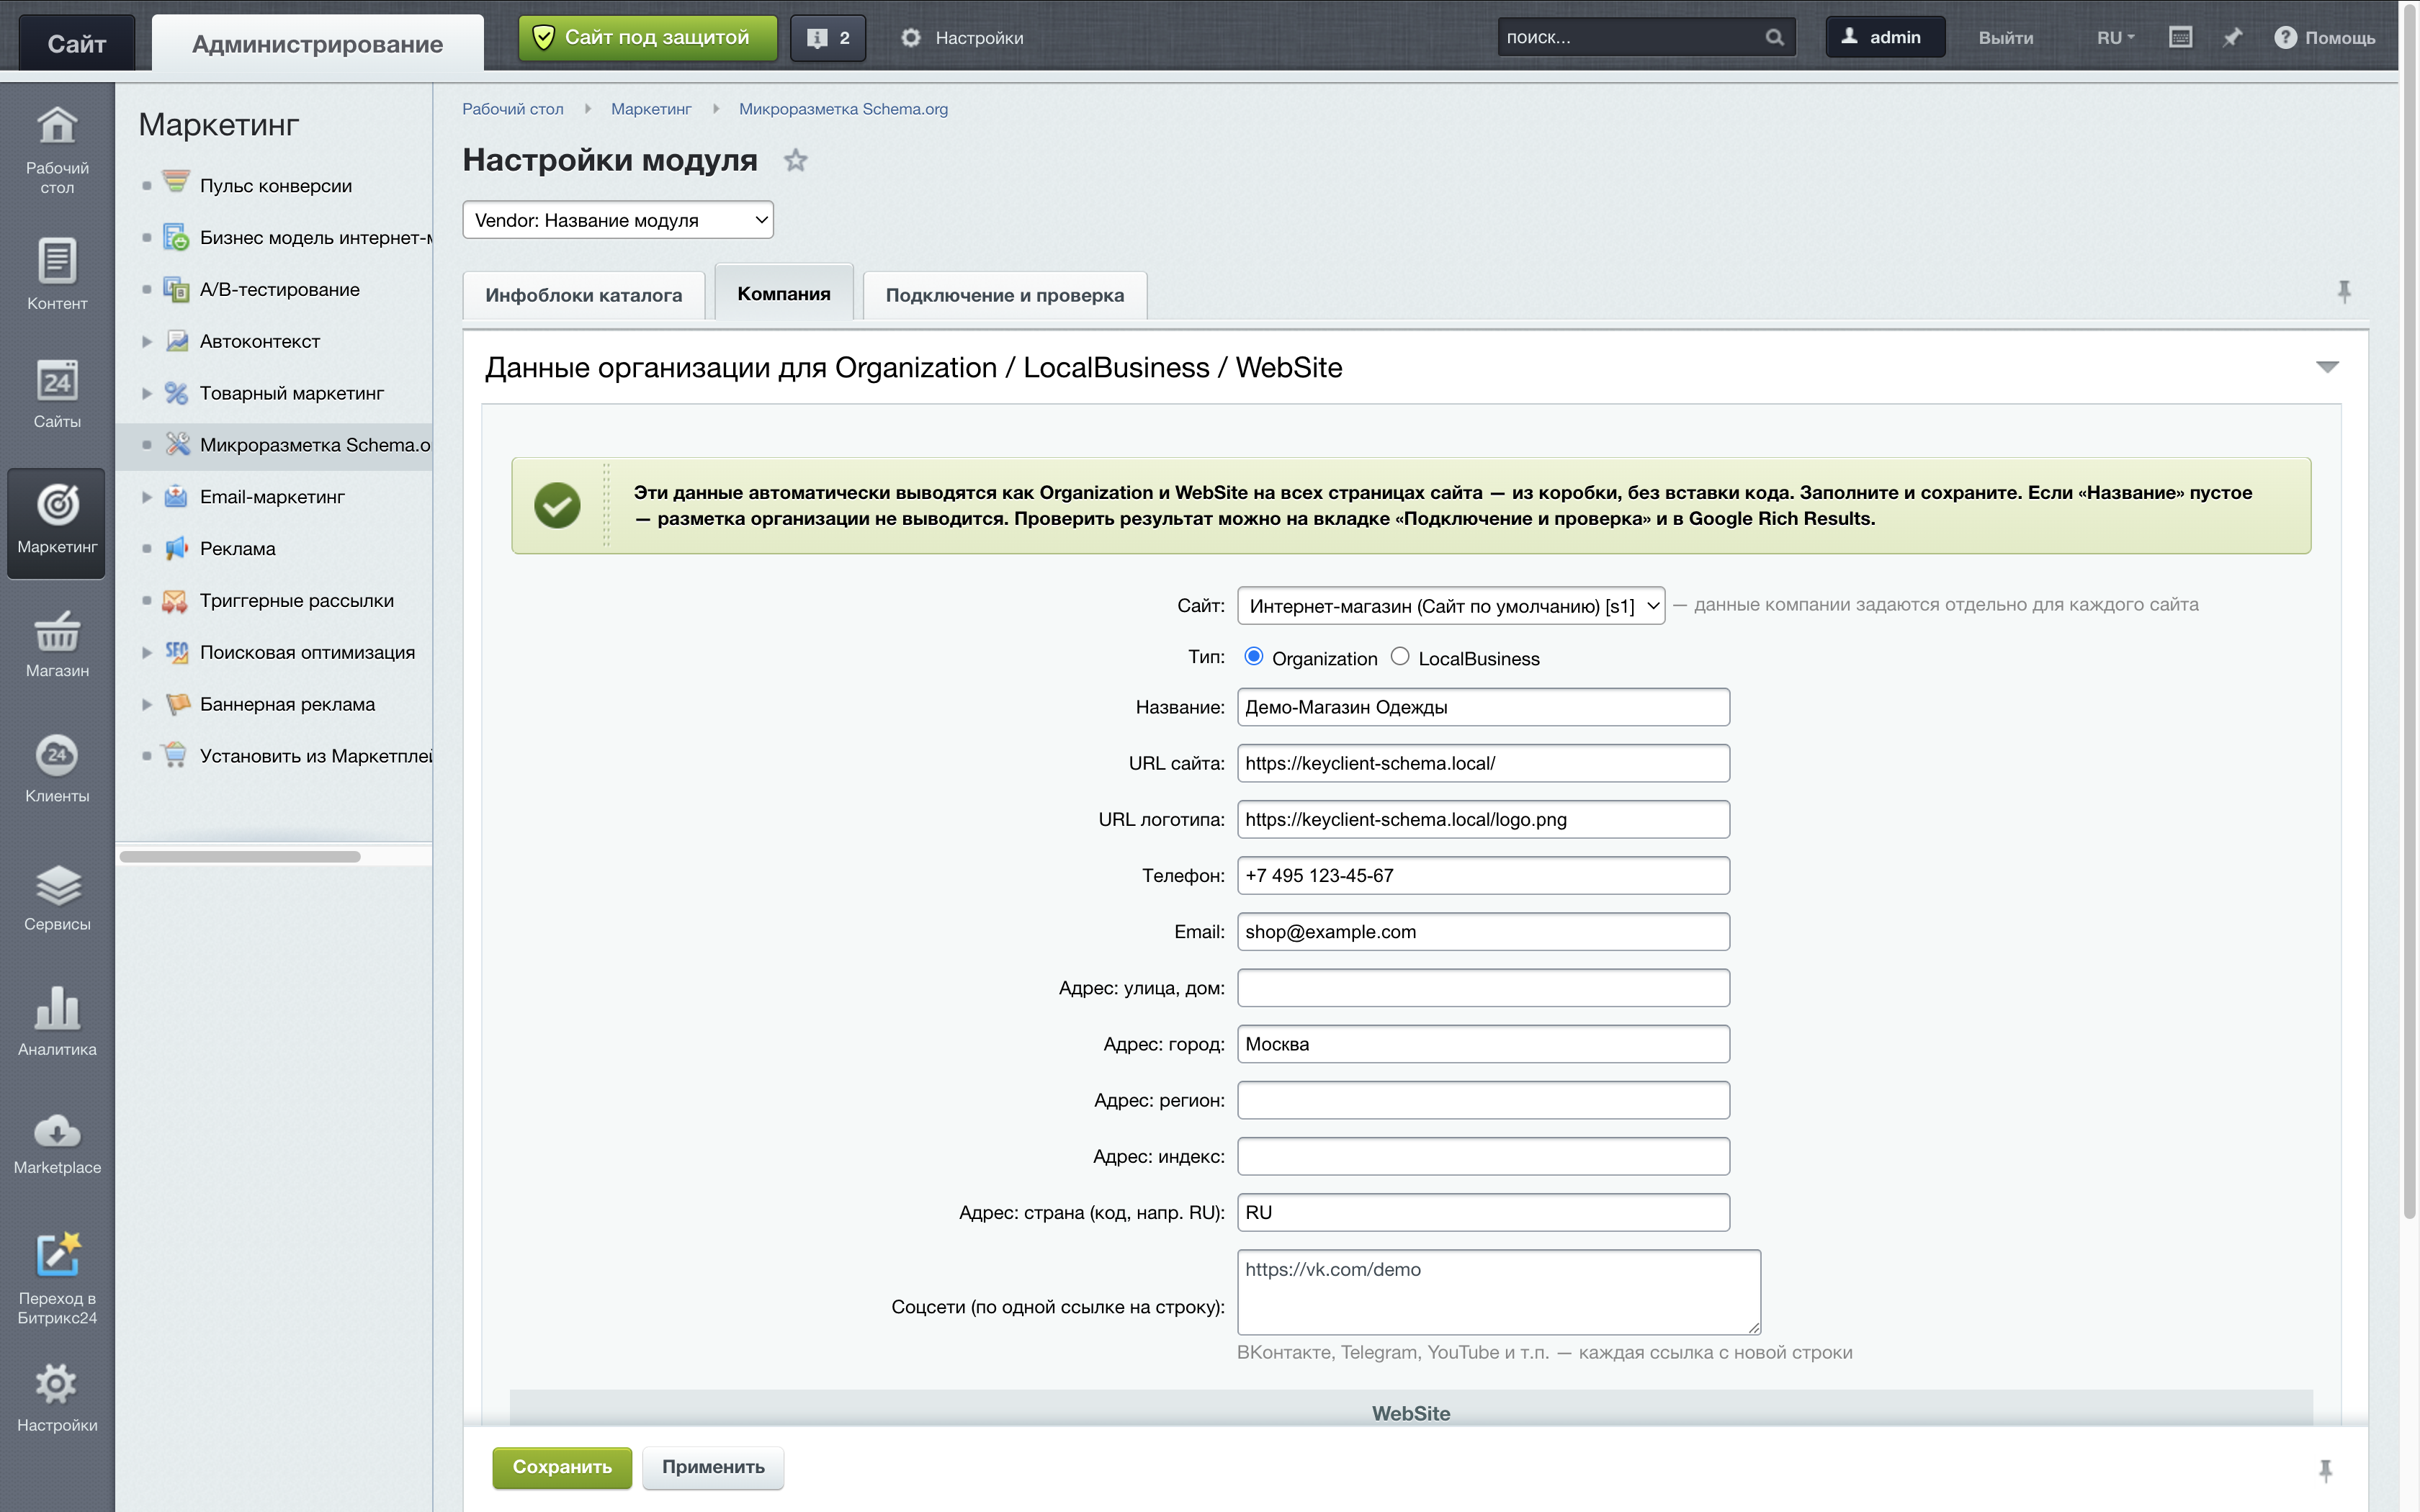Collapse organization data section arrow

click(2327, 367)
